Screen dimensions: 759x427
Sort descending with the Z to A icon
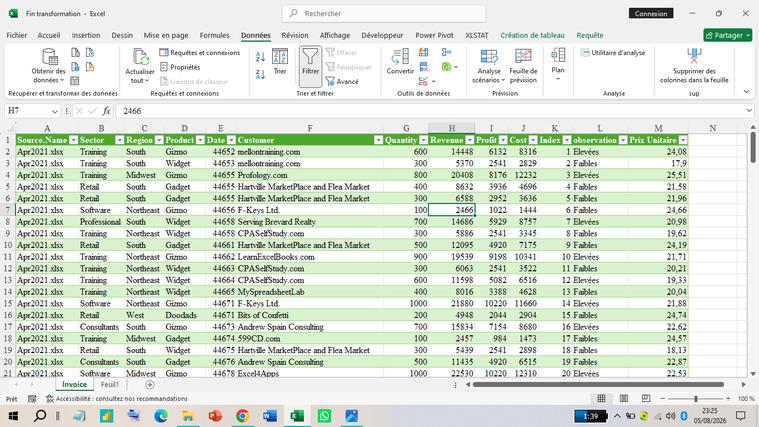coord(260,75)
